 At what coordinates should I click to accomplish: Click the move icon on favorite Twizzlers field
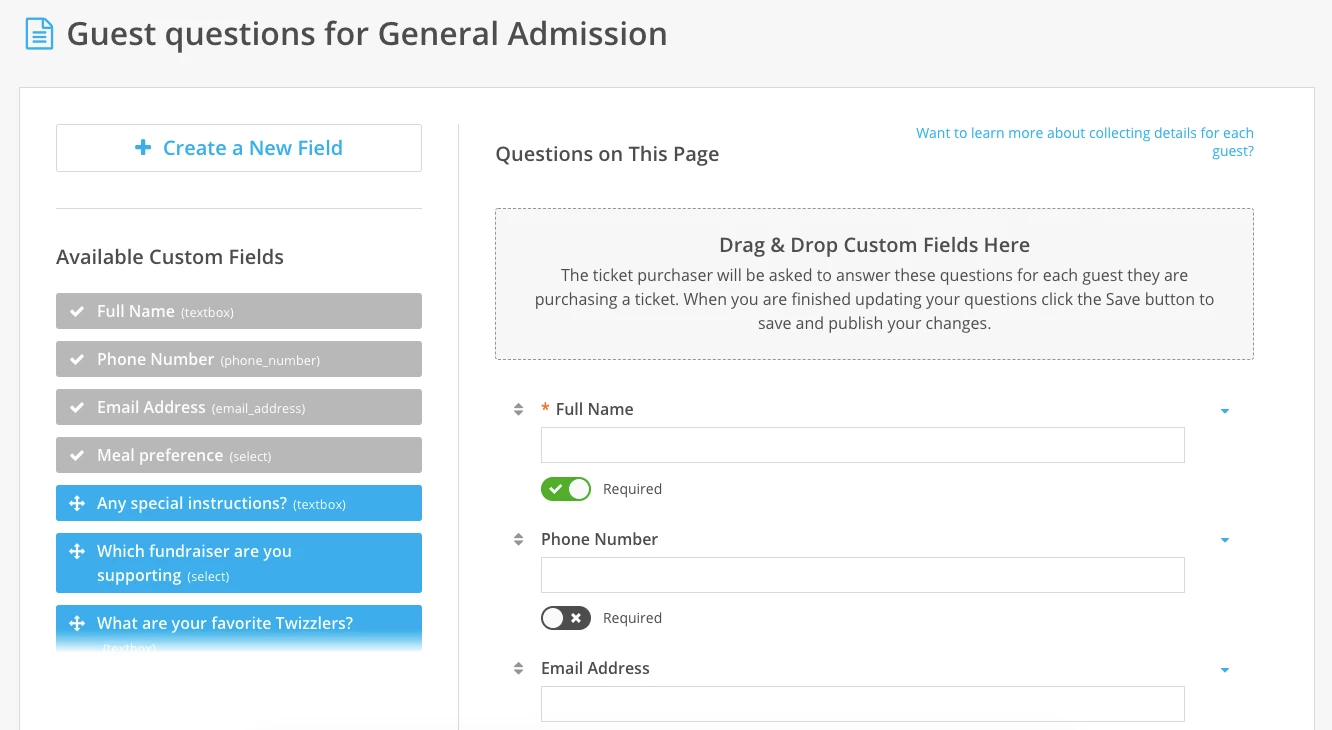[77, 623]
